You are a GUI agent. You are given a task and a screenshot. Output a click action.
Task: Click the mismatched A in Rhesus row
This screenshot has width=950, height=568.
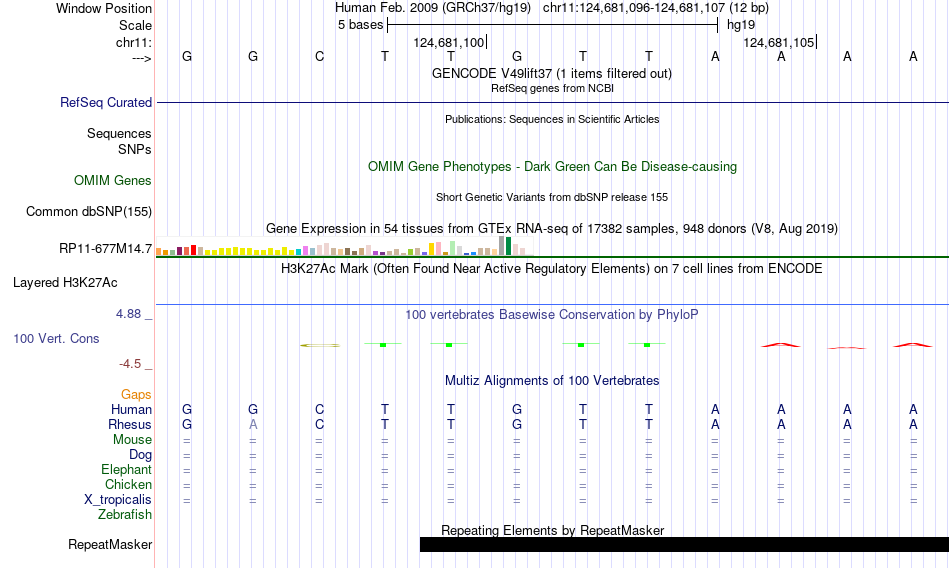point(253,424)
